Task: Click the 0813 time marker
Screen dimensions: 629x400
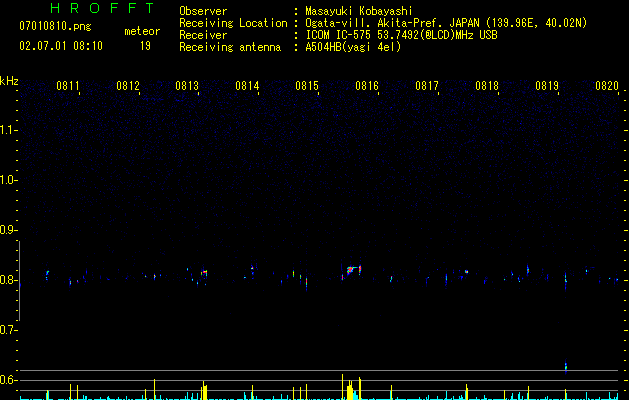Action: (187, 86)
